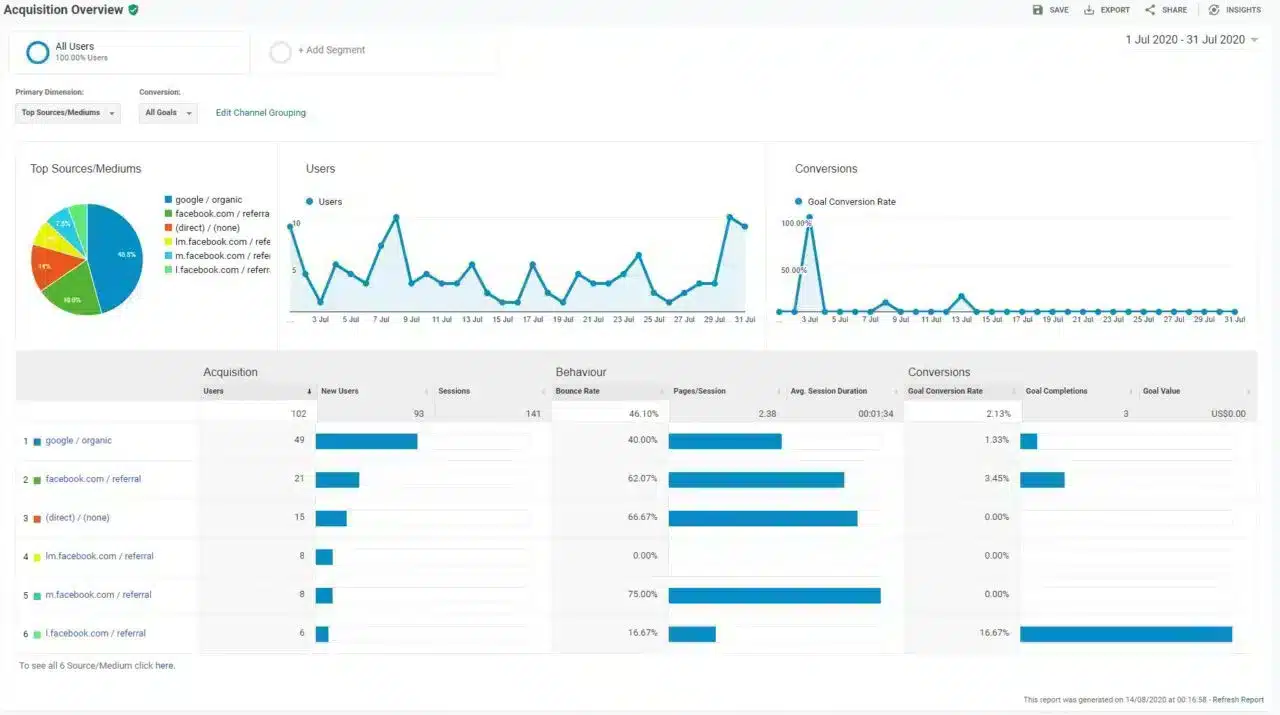Open the Top Sources/Mediums dimension dropdown
Screen dimensions: 1280x715
click(x=68, y=113)
